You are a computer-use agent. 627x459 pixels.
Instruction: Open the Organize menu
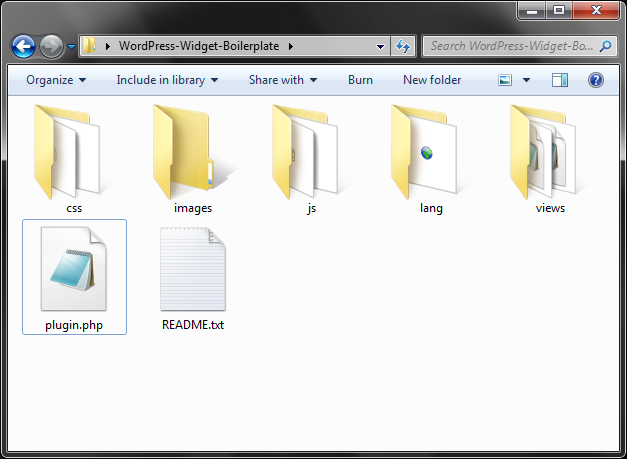coord(56,80)
